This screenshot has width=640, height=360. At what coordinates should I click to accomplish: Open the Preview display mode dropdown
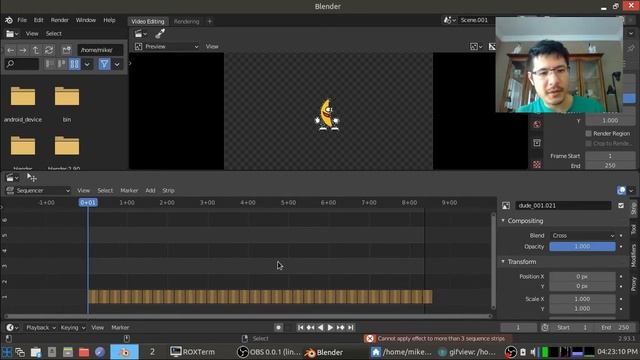click(167, 47)
